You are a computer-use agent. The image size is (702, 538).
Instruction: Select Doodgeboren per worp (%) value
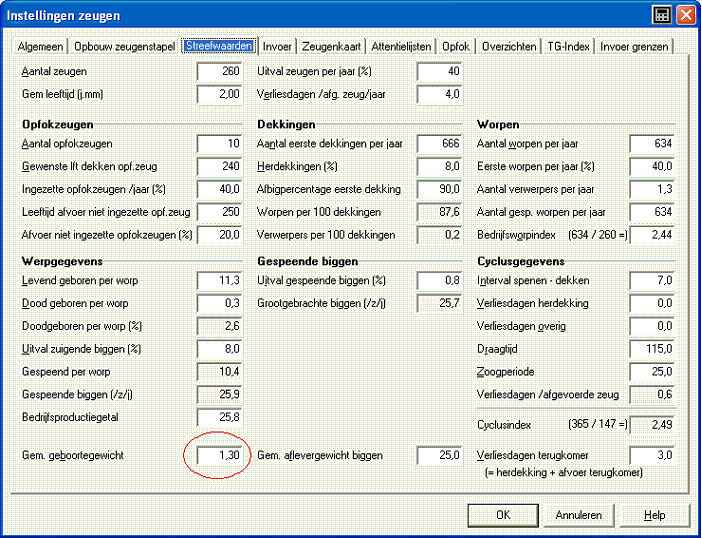(220, 326)
